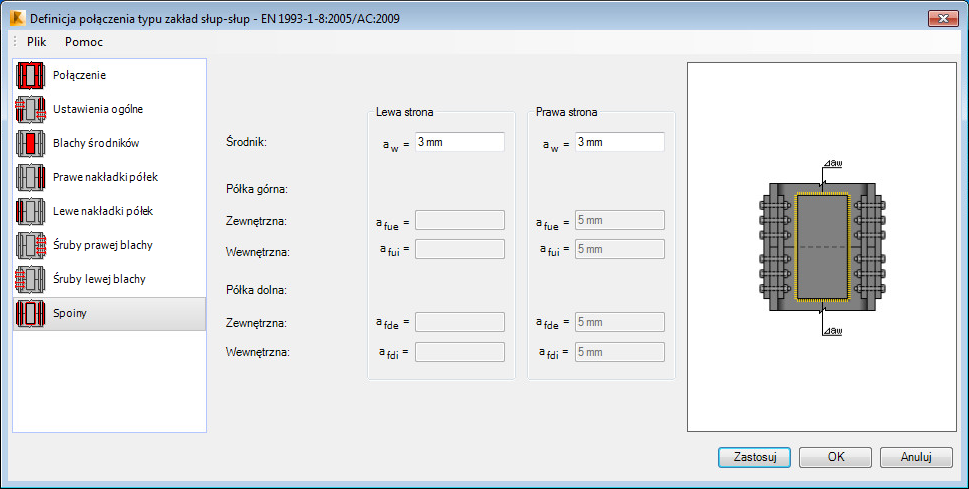Click right side afue field showing 5 mm
This screenshot has width=969, height=489.
pos(620,220)
